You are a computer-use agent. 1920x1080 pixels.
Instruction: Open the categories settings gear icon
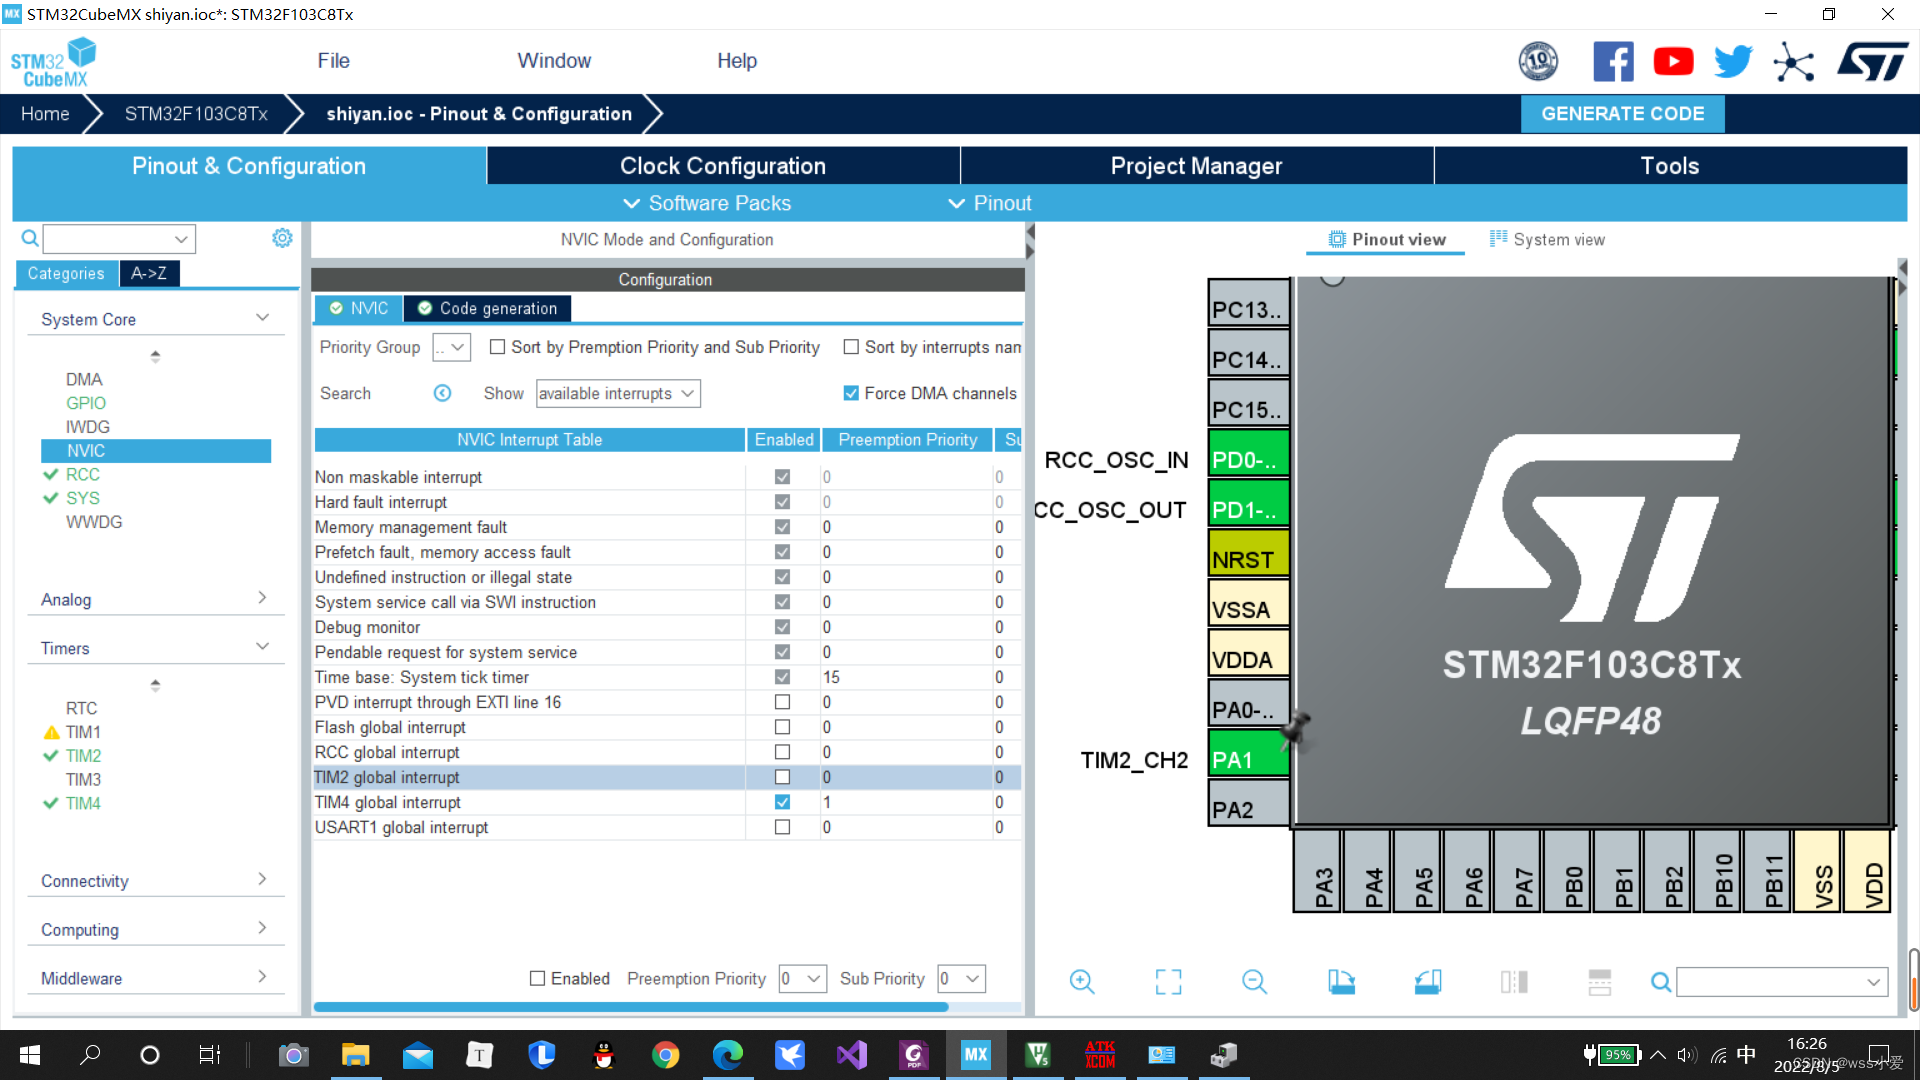pyautogui.click(x=282, y=238)
